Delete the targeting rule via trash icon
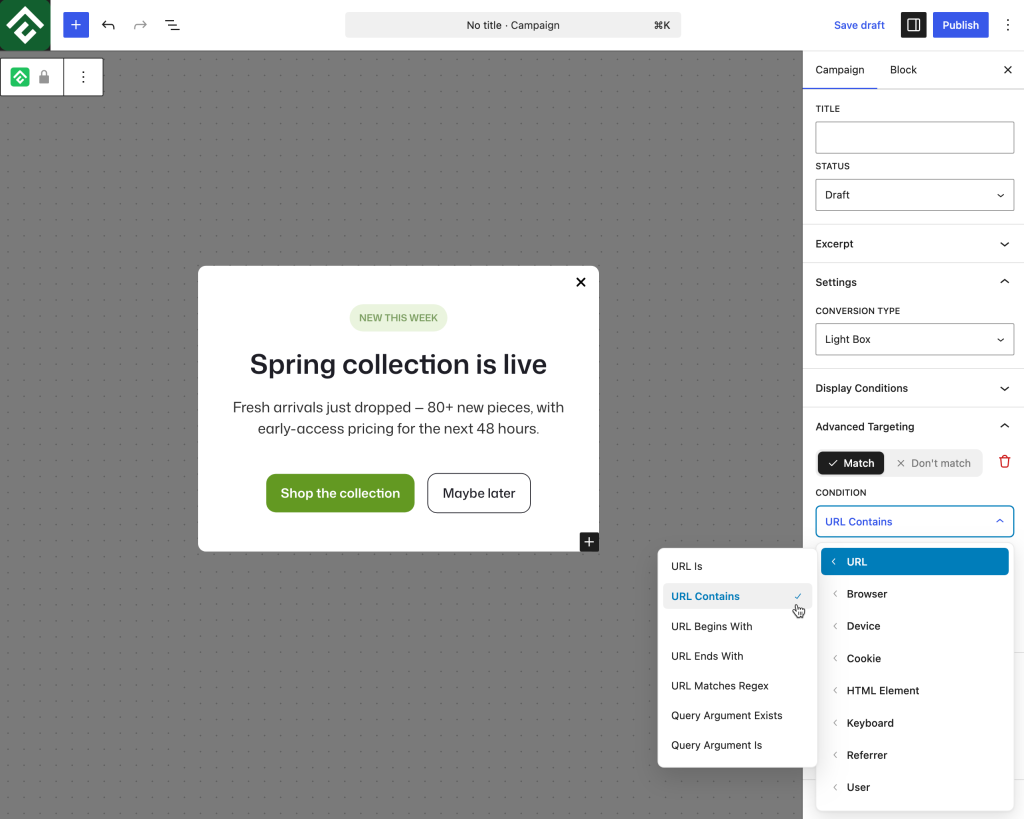Screen dimensions: 1024x819 tap(1004, 462)
